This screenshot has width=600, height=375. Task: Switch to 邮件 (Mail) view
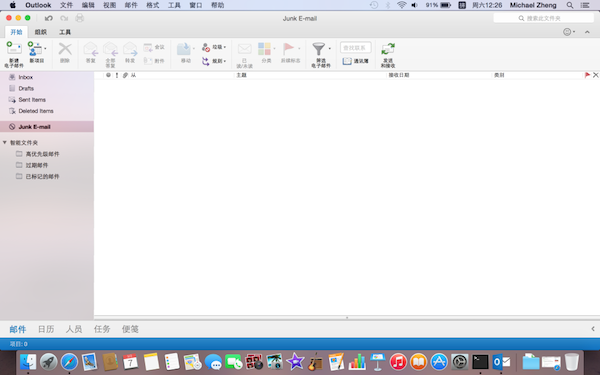click(18, 329)
